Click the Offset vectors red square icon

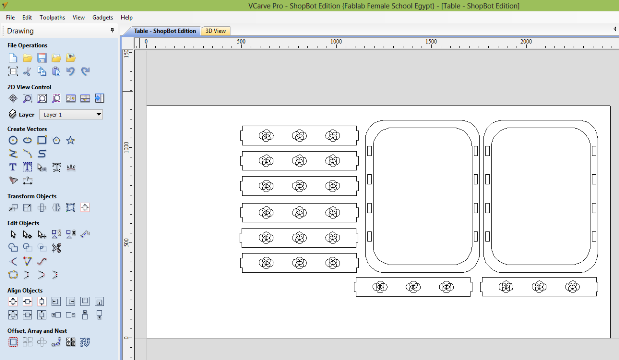point(13,342)
